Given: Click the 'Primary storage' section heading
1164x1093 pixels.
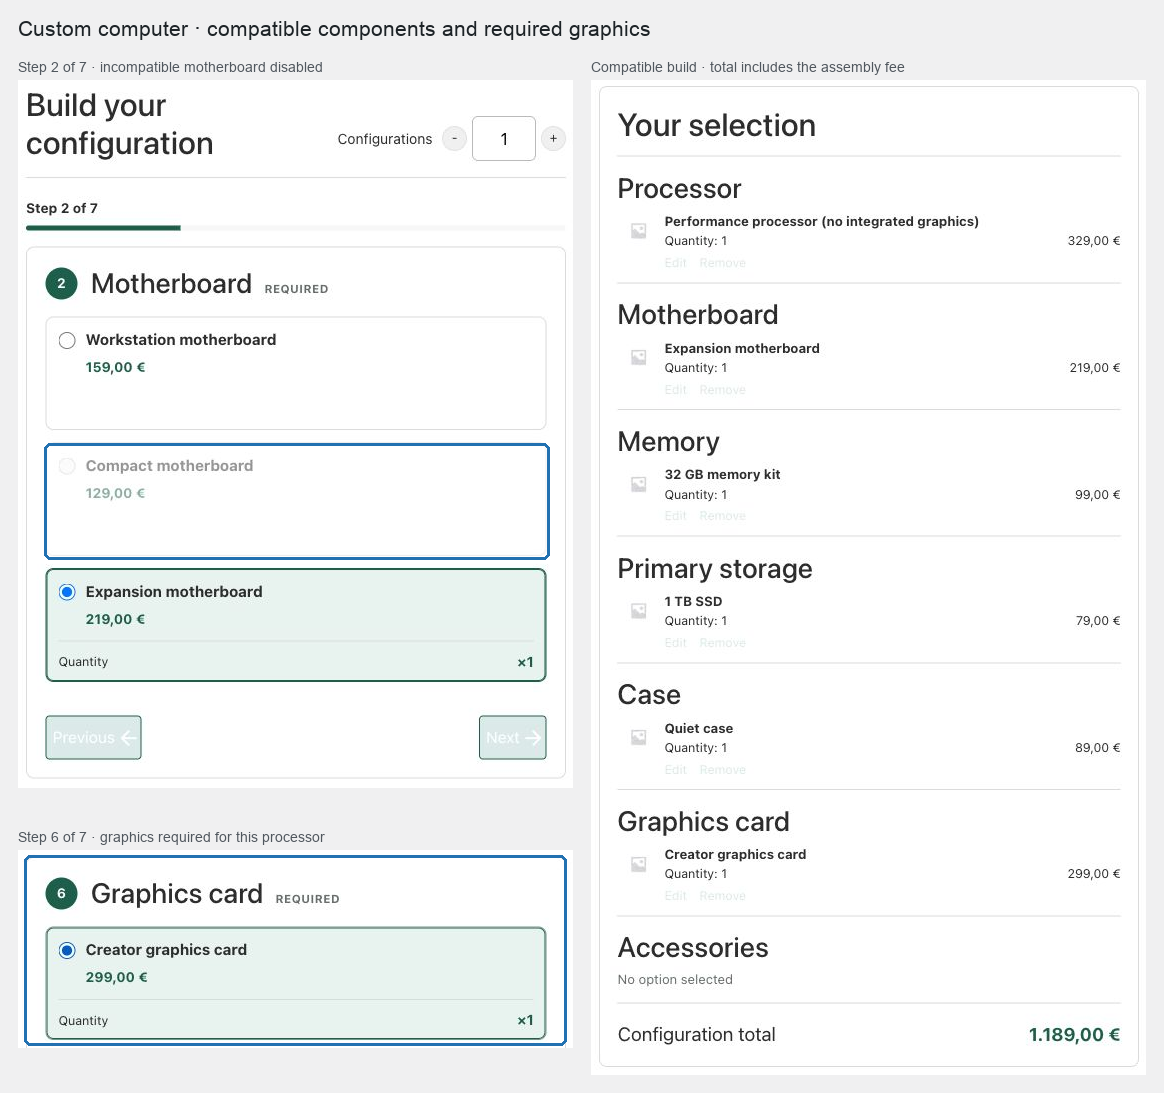Looking at the screenshot, I should point(715,569).
